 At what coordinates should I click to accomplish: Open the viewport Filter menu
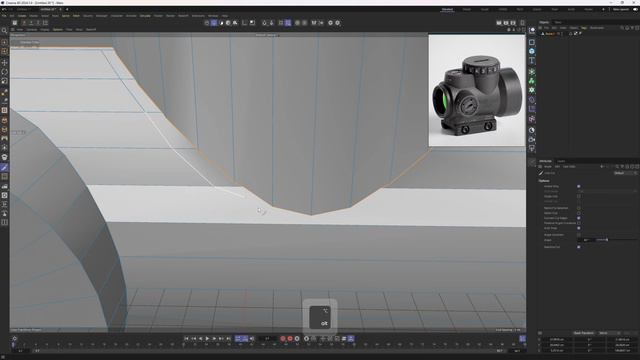[69, 29]
